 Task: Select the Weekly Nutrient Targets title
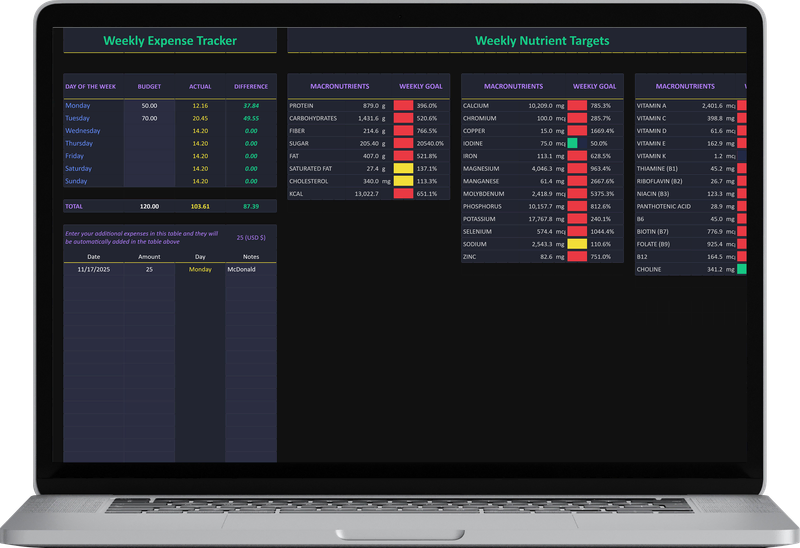(x=542, y=41)
